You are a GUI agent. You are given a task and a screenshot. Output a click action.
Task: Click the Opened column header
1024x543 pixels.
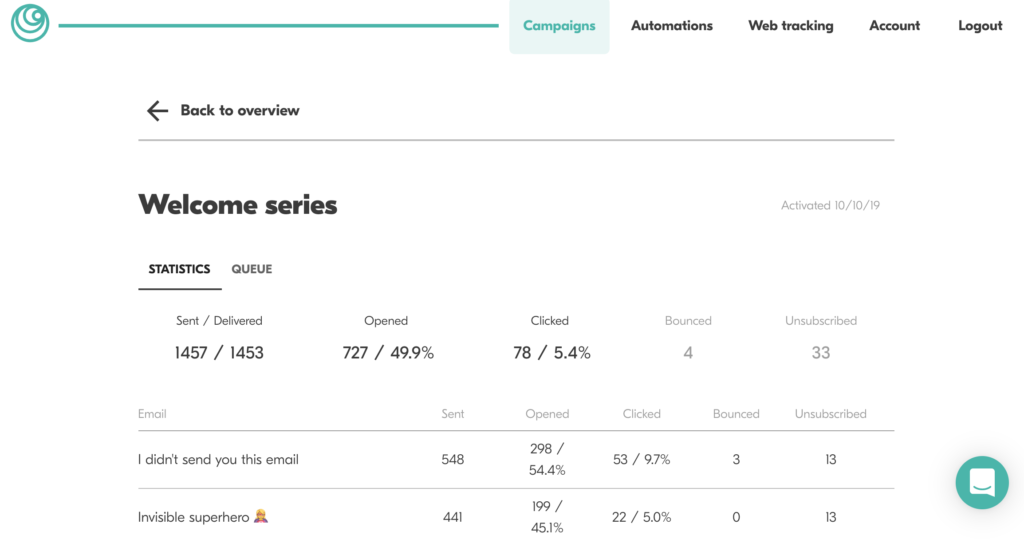coord(547,414)
